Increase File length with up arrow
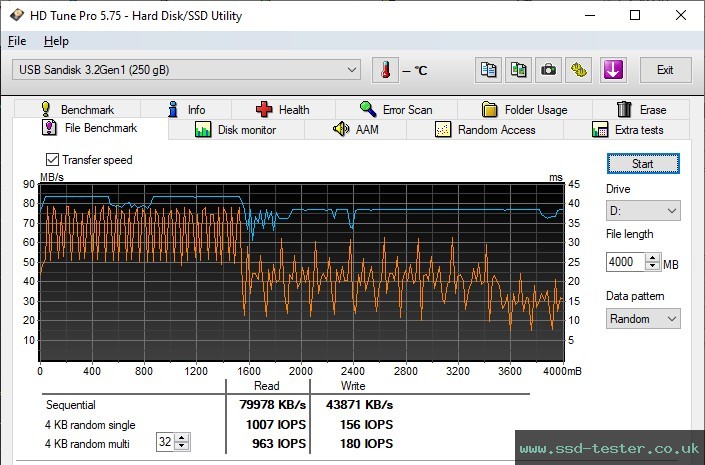This screenshot has width=705, height=465. [653, 258]
